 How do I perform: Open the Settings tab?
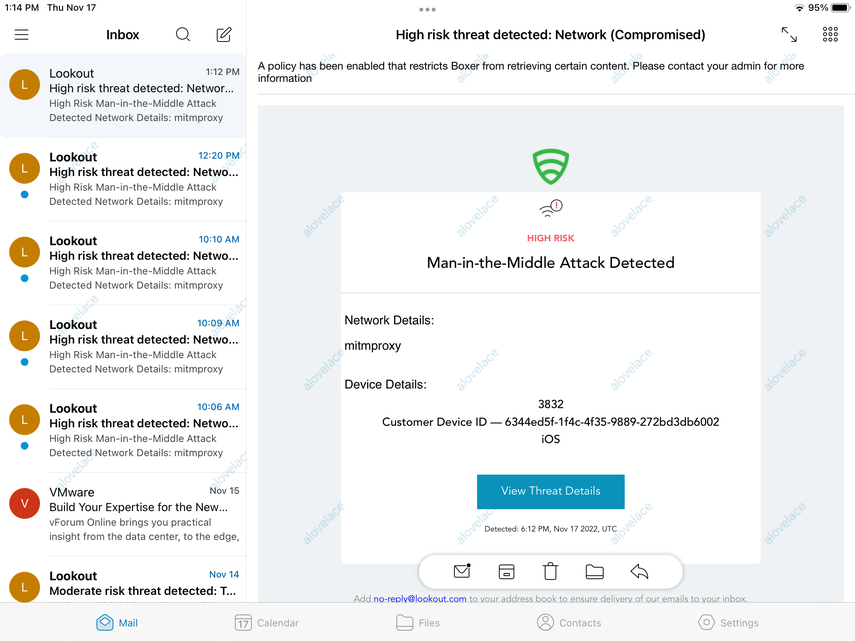(728, 622)
